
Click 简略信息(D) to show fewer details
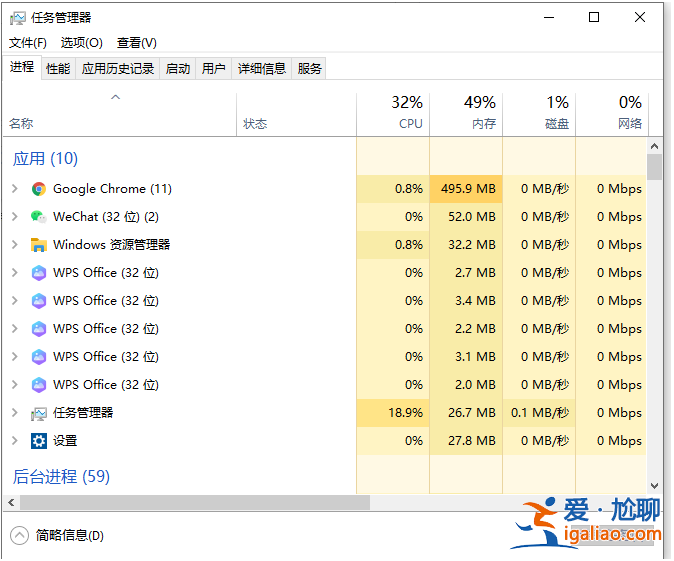tap(70, 536)
